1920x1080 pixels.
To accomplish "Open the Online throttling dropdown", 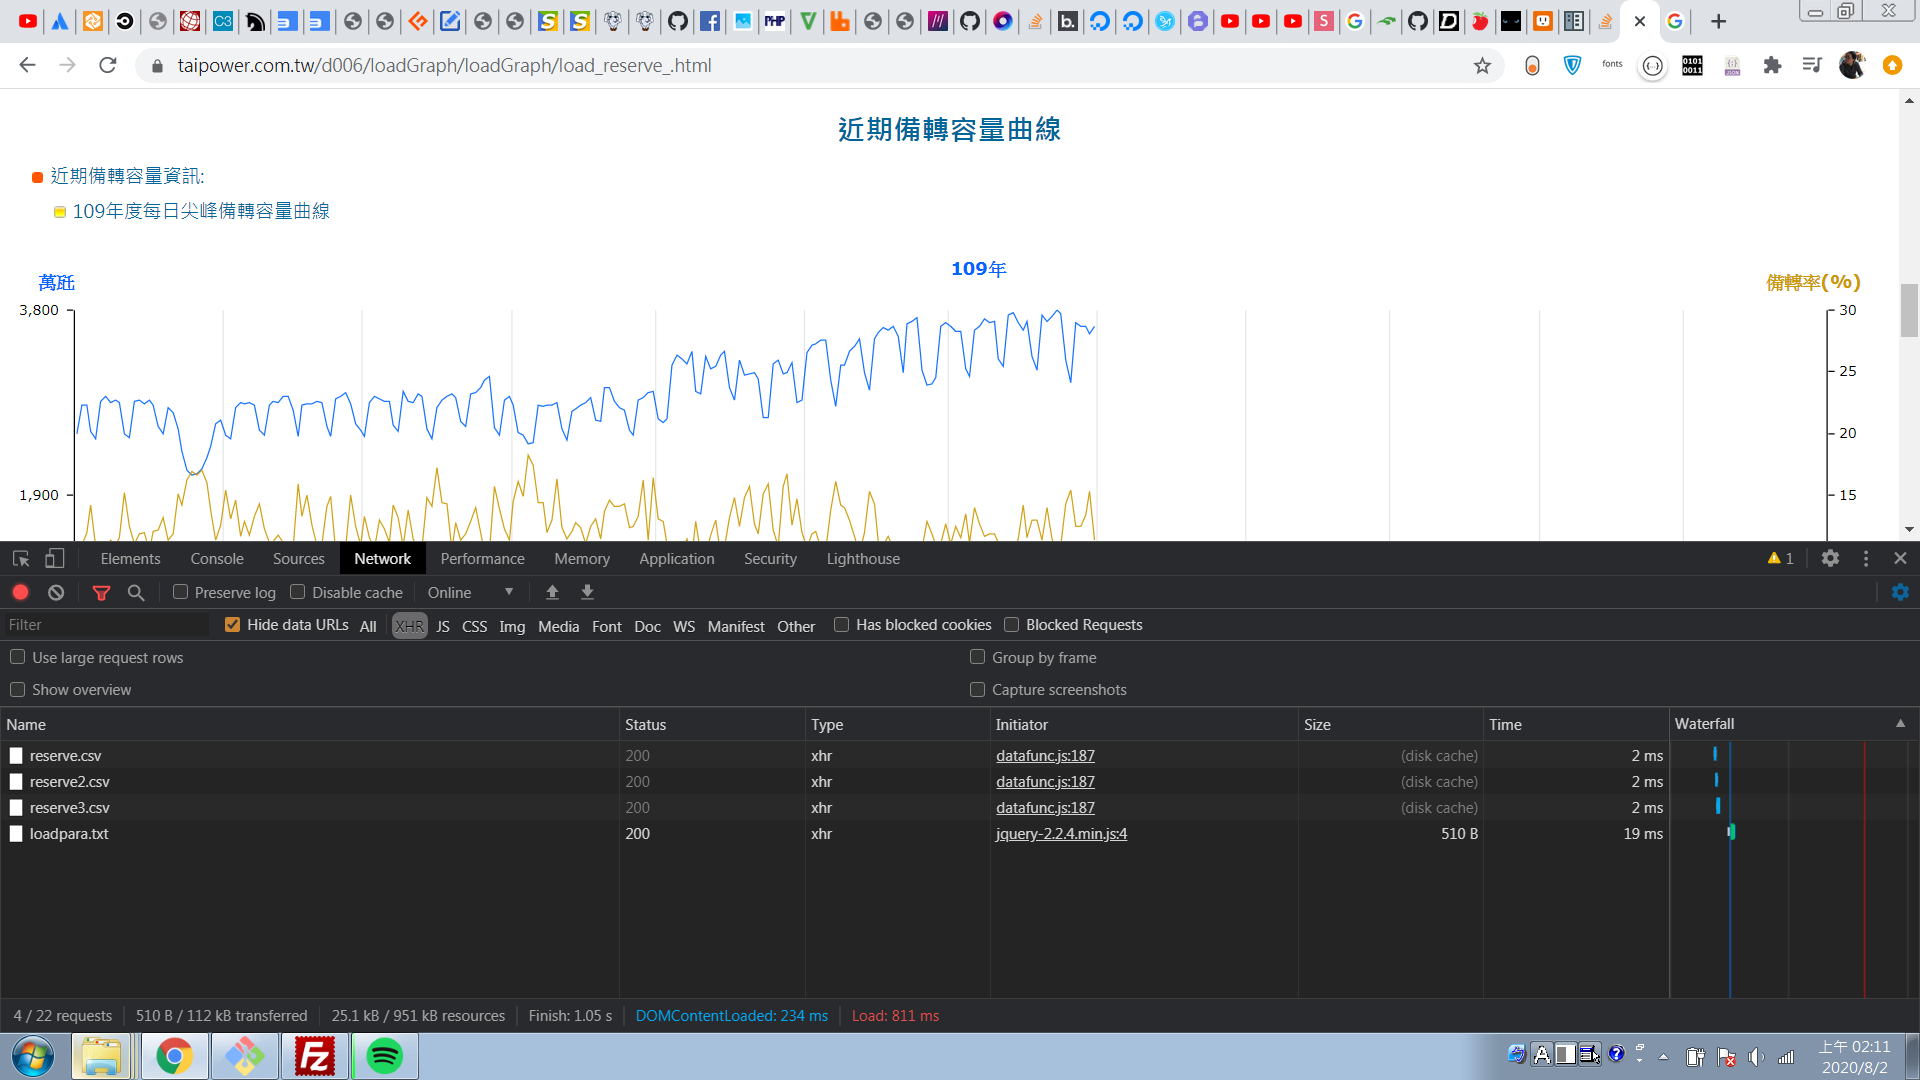I will tap(470, 592).
